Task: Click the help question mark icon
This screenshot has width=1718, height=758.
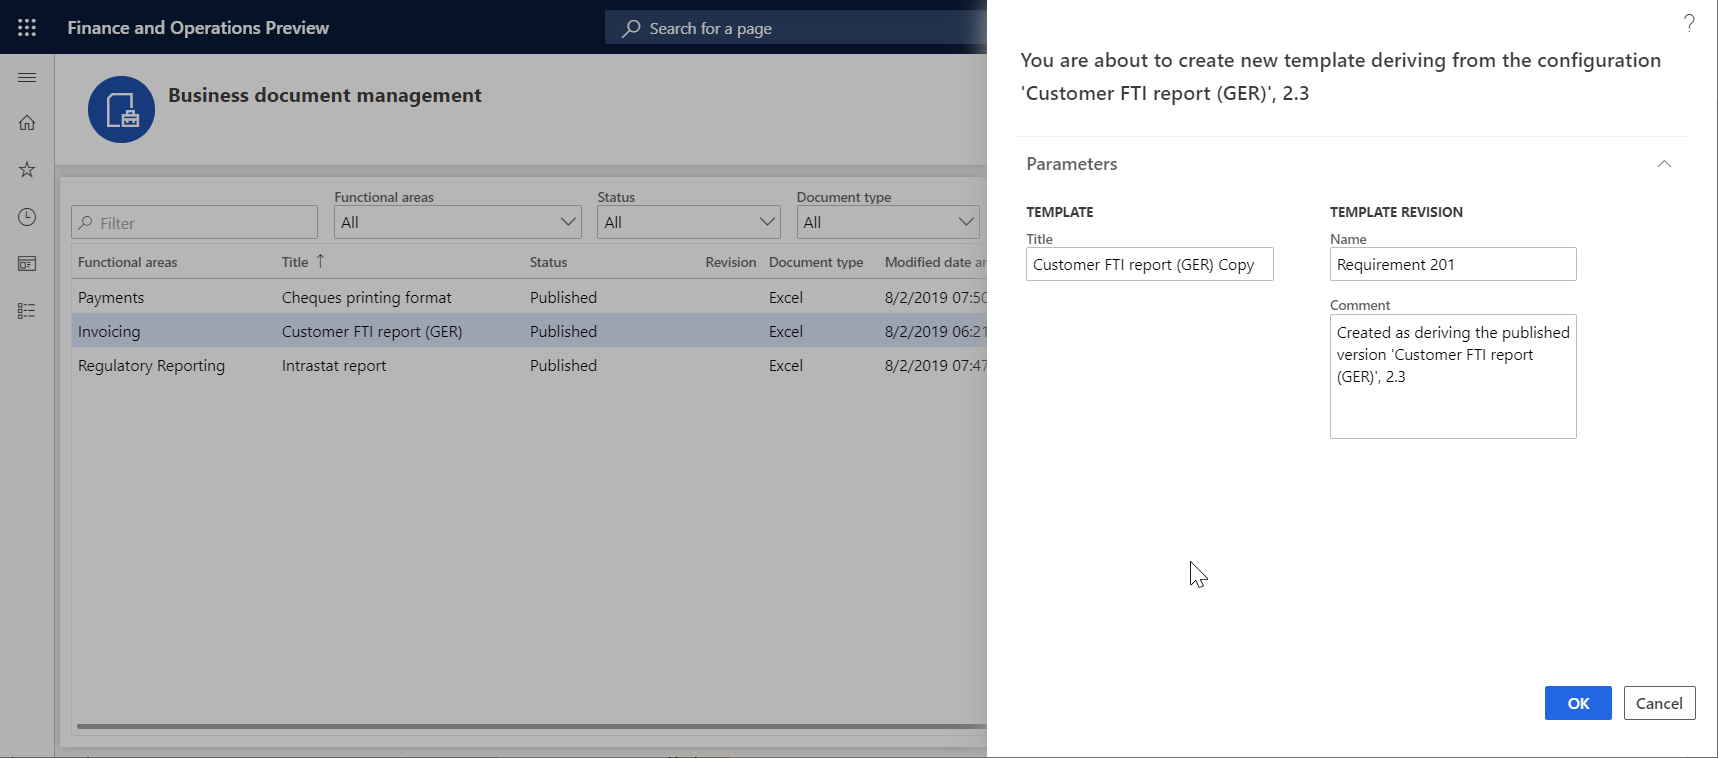Action: pos(1689,23)
